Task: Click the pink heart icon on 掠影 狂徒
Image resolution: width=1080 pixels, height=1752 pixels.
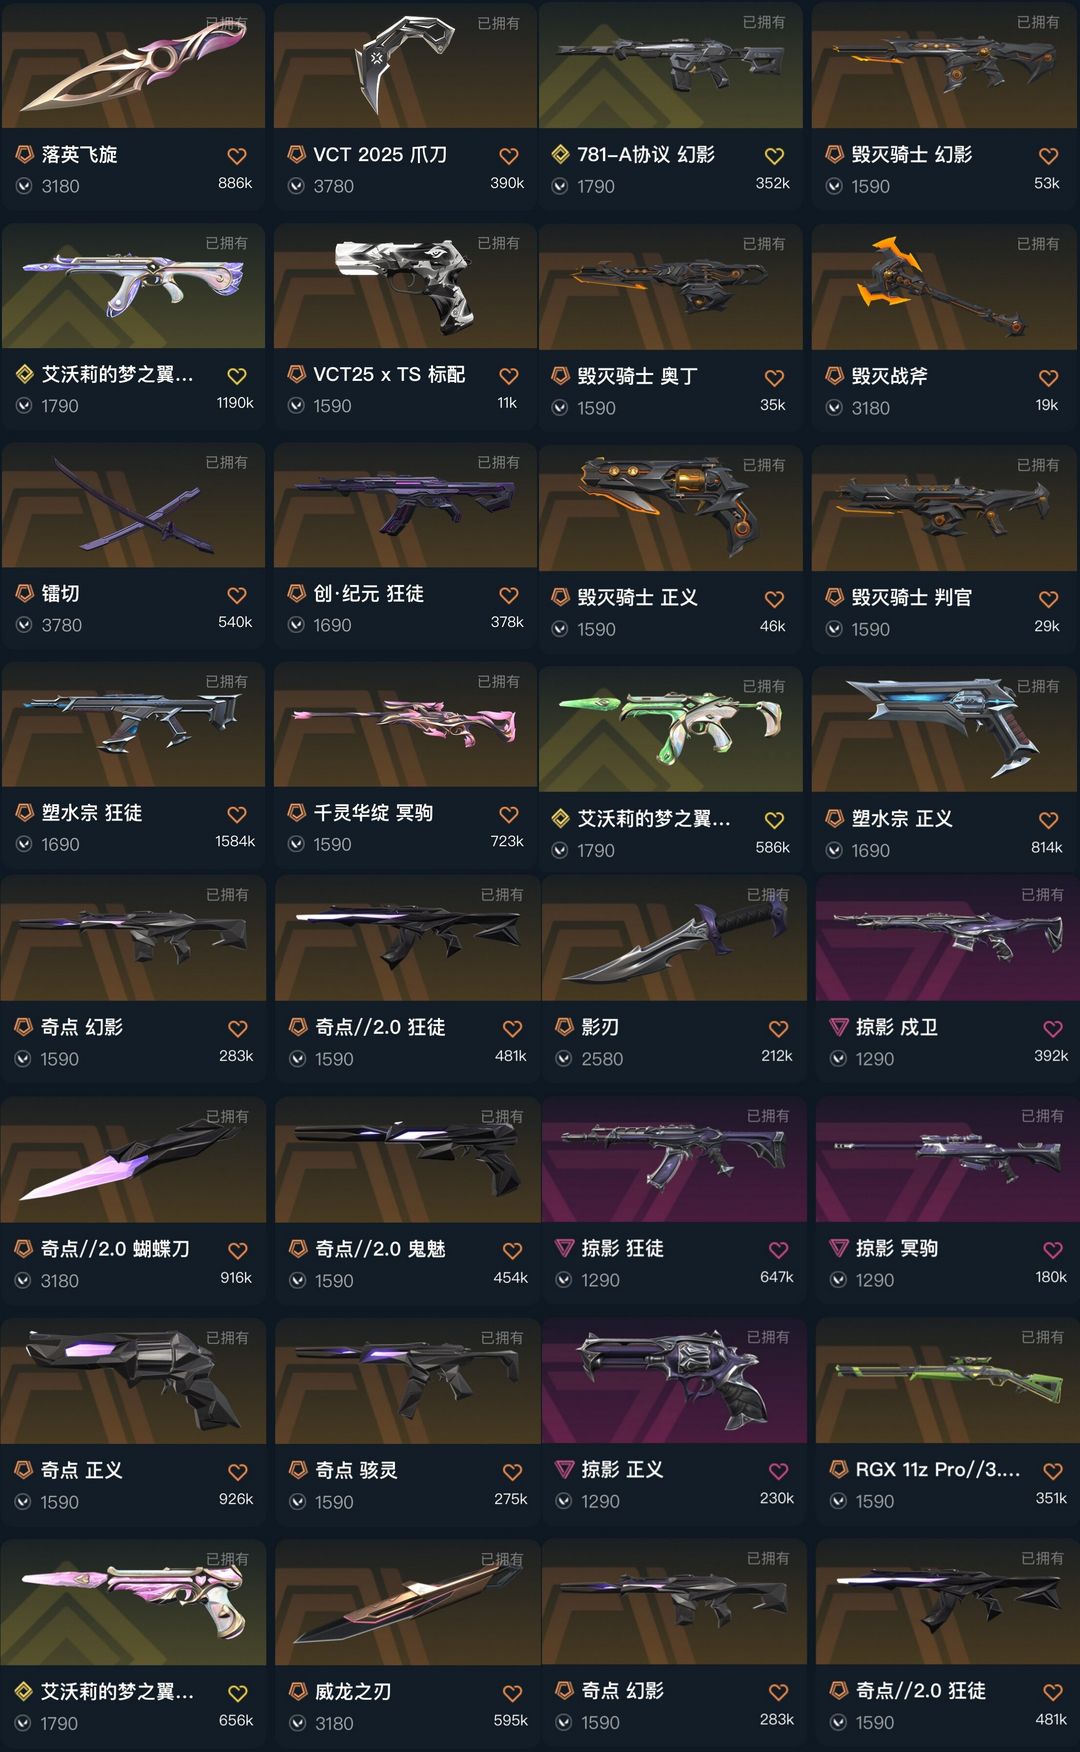Action: 779,1250
